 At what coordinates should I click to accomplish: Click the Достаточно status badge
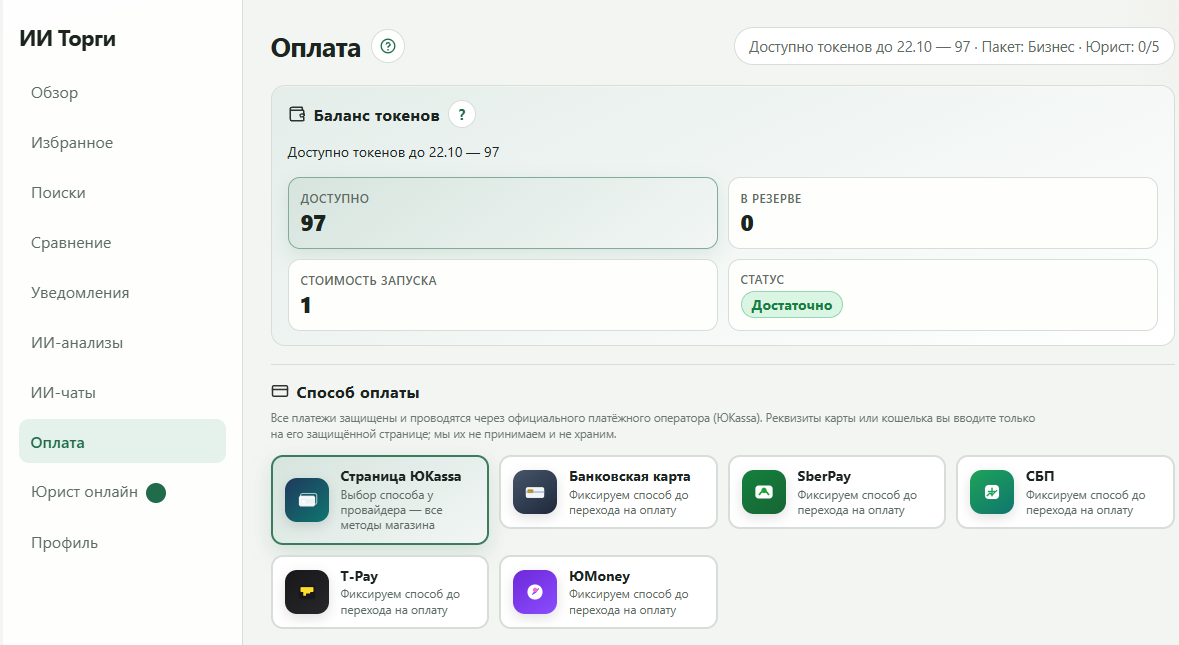coord(792,305)
